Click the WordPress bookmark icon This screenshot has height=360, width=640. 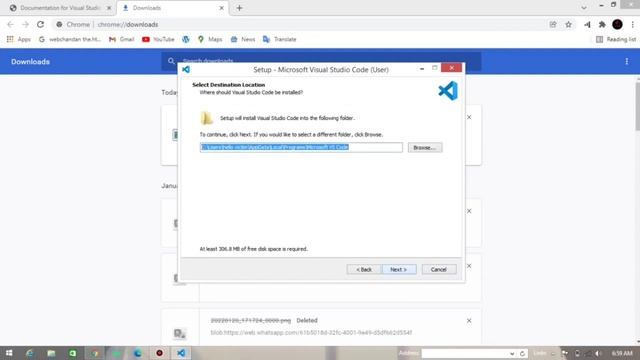[186, 39]
